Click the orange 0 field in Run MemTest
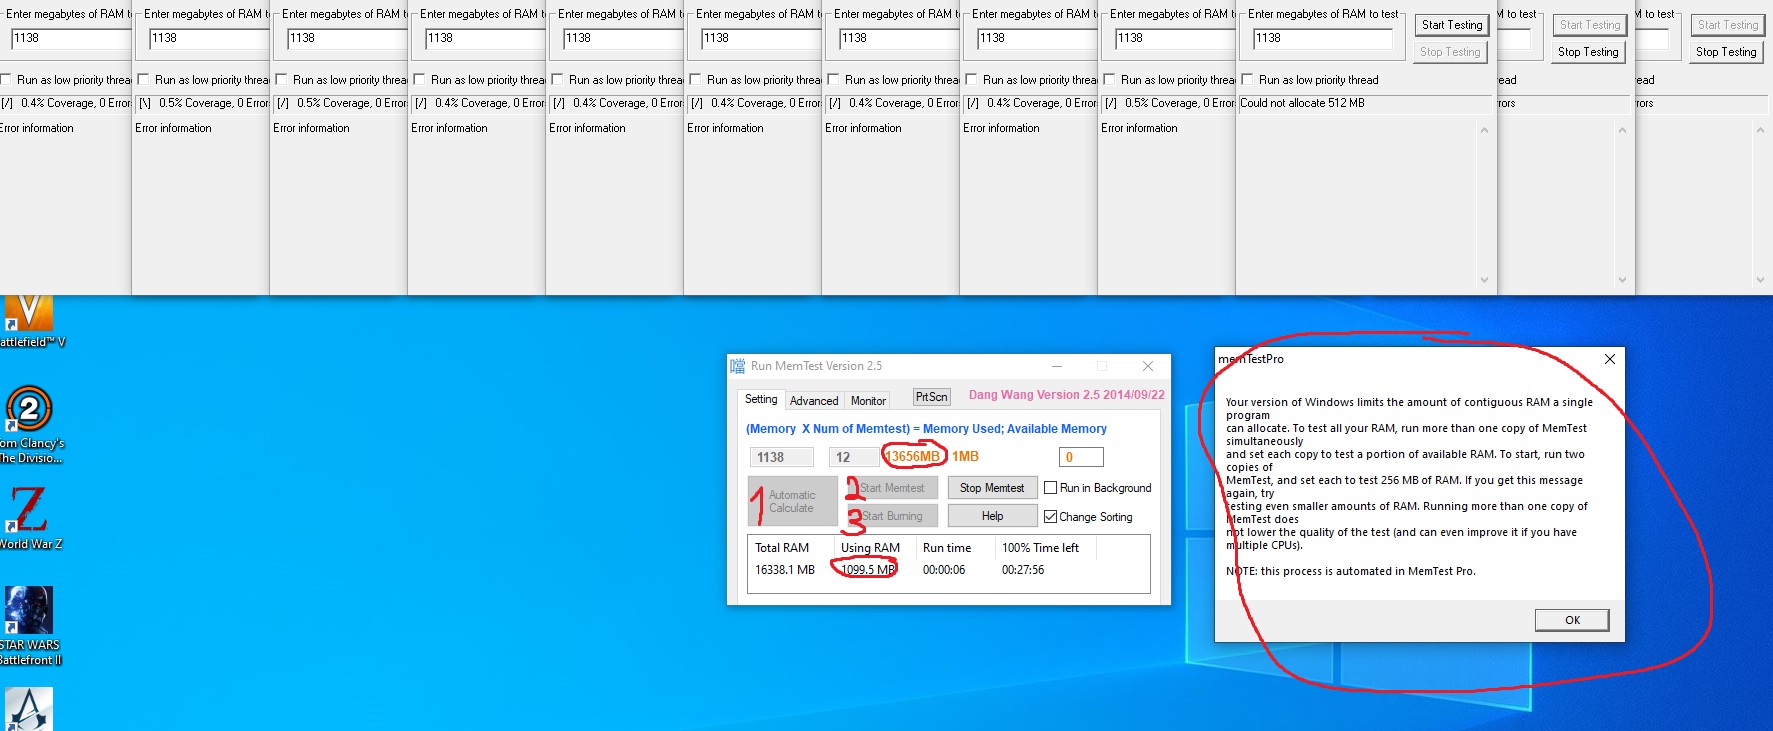 coord(1081,457)
